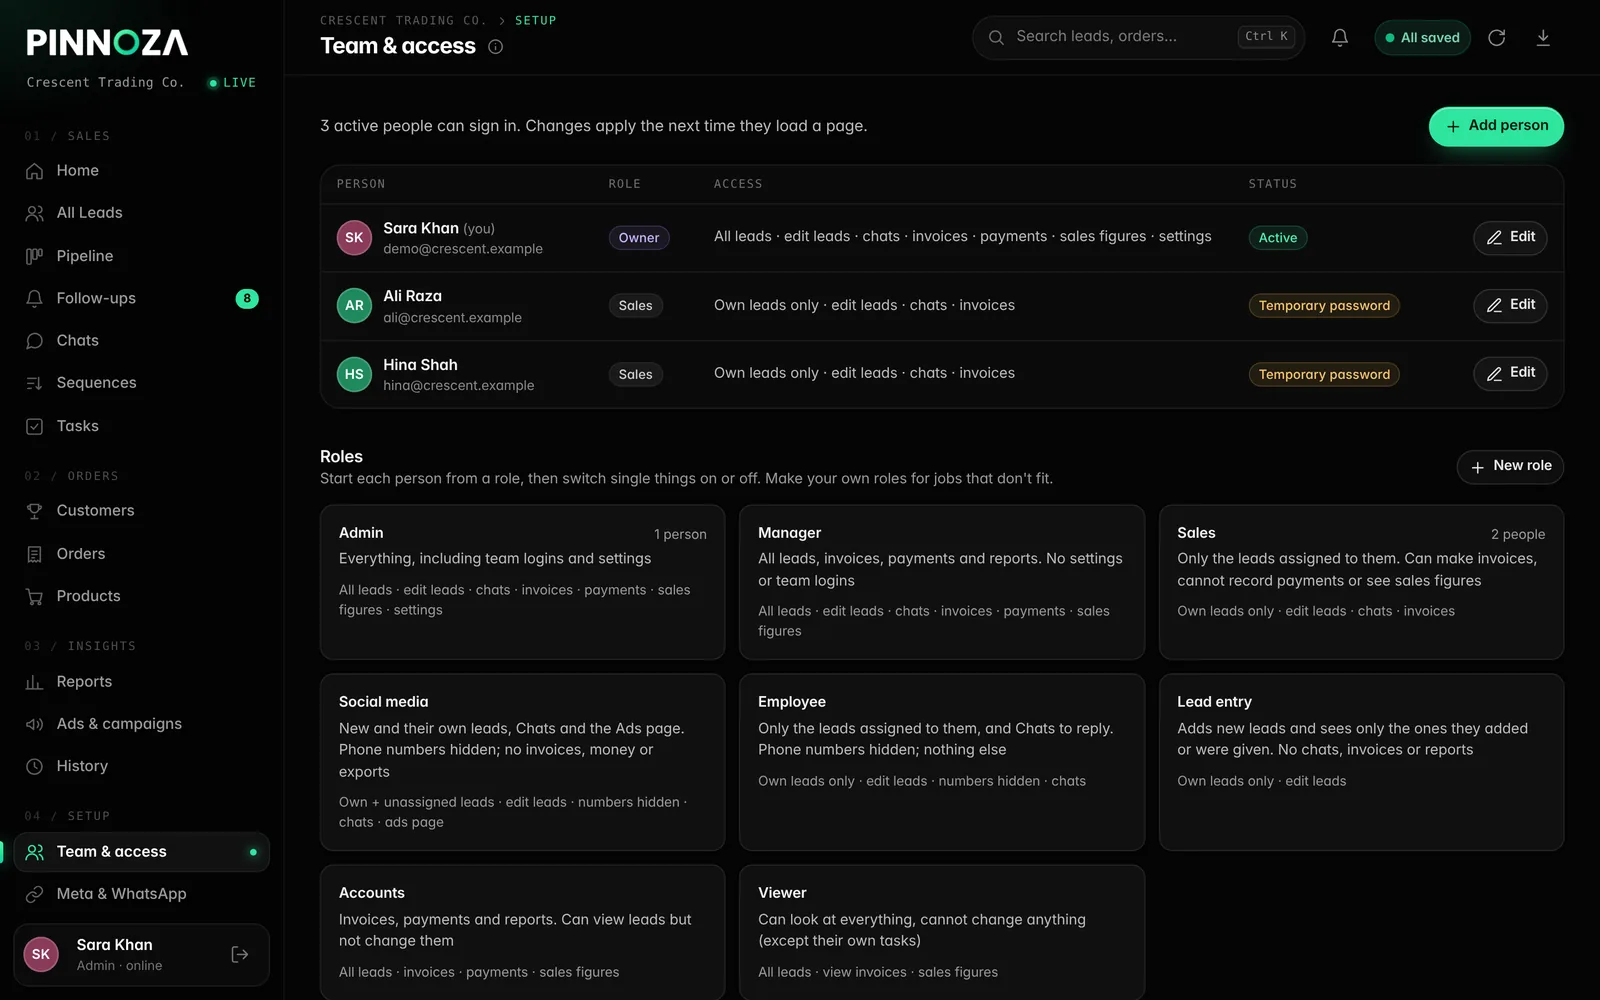
Task: Open All Leads in sidebar
Action: click(141, 213)
